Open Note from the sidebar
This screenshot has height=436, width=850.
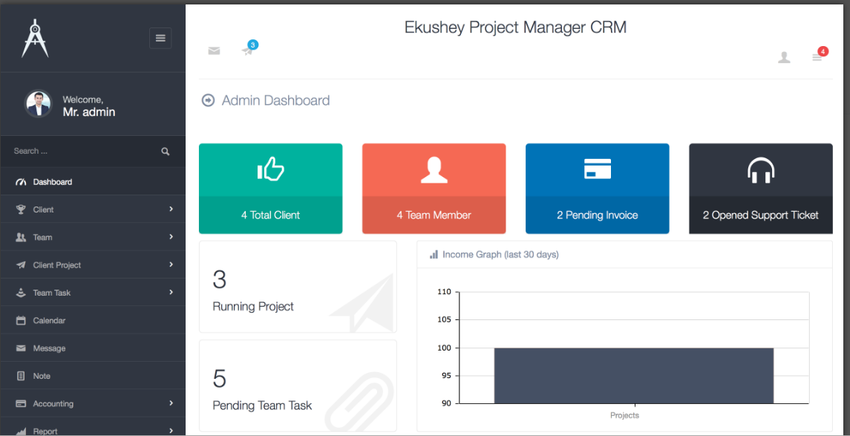tap(41, 376)
